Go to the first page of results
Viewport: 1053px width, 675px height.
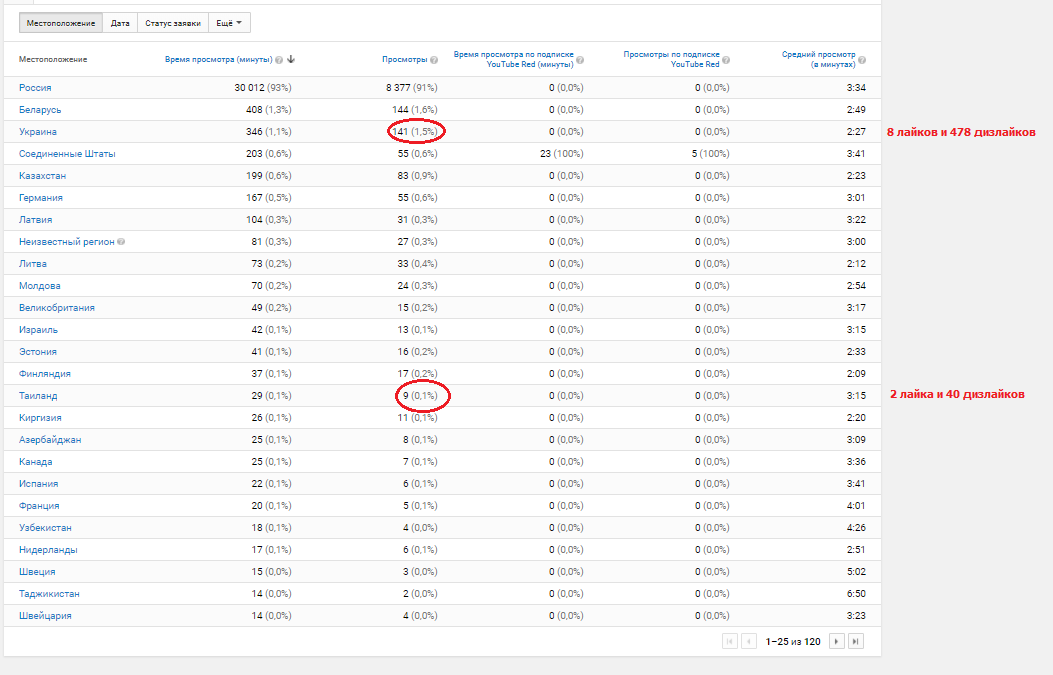730,641
